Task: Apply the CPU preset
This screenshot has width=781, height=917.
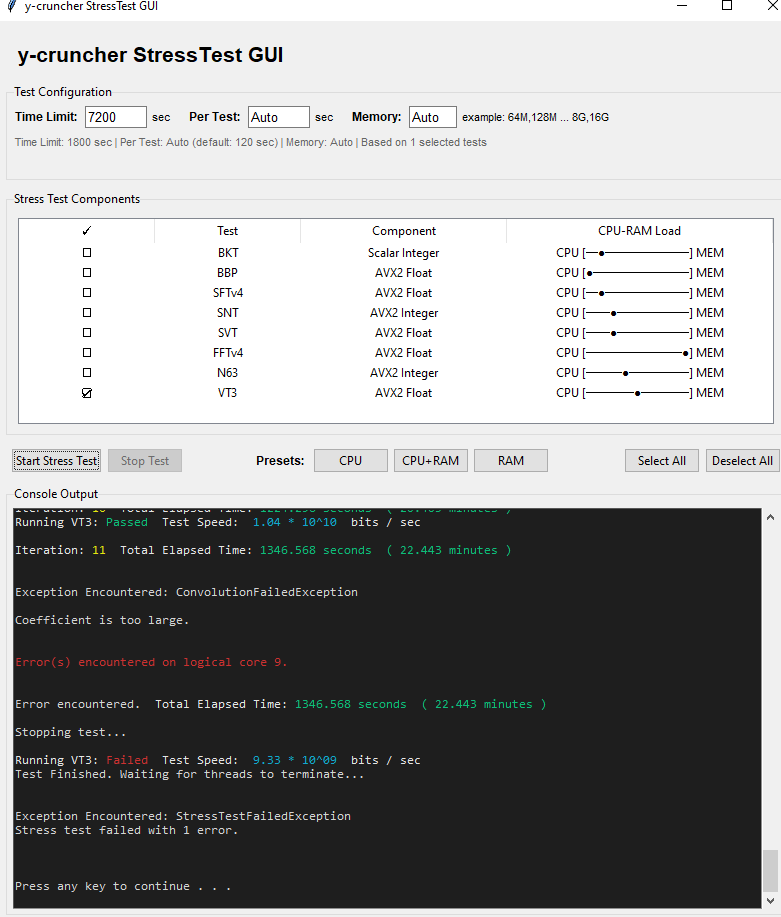Action: point(350,461)
